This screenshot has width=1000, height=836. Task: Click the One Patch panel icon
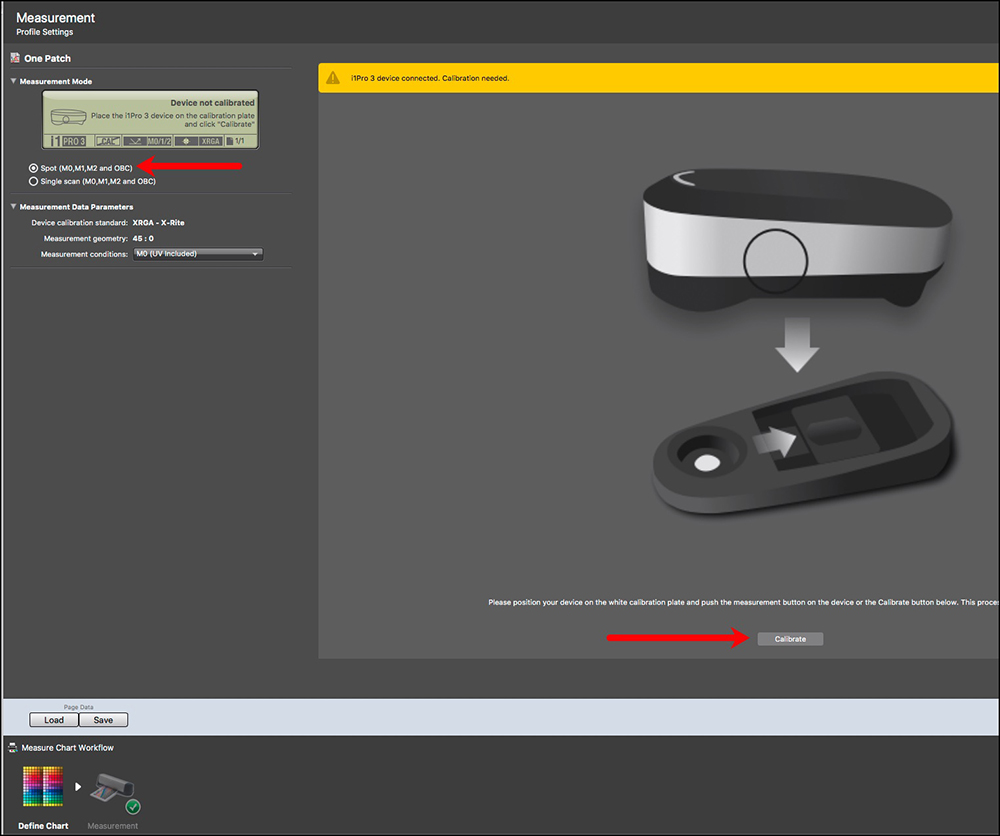click(x=15, y=59)
